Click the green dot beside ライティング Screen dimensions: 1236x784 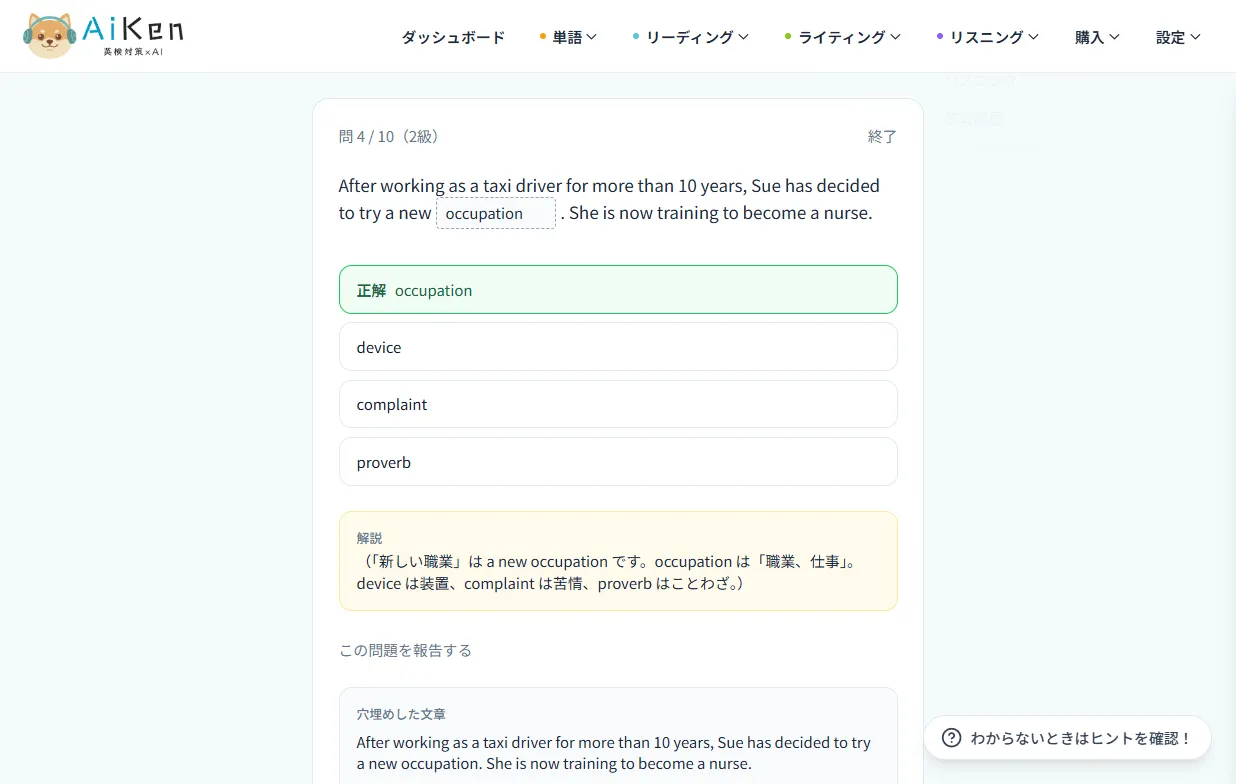[788, 37]
